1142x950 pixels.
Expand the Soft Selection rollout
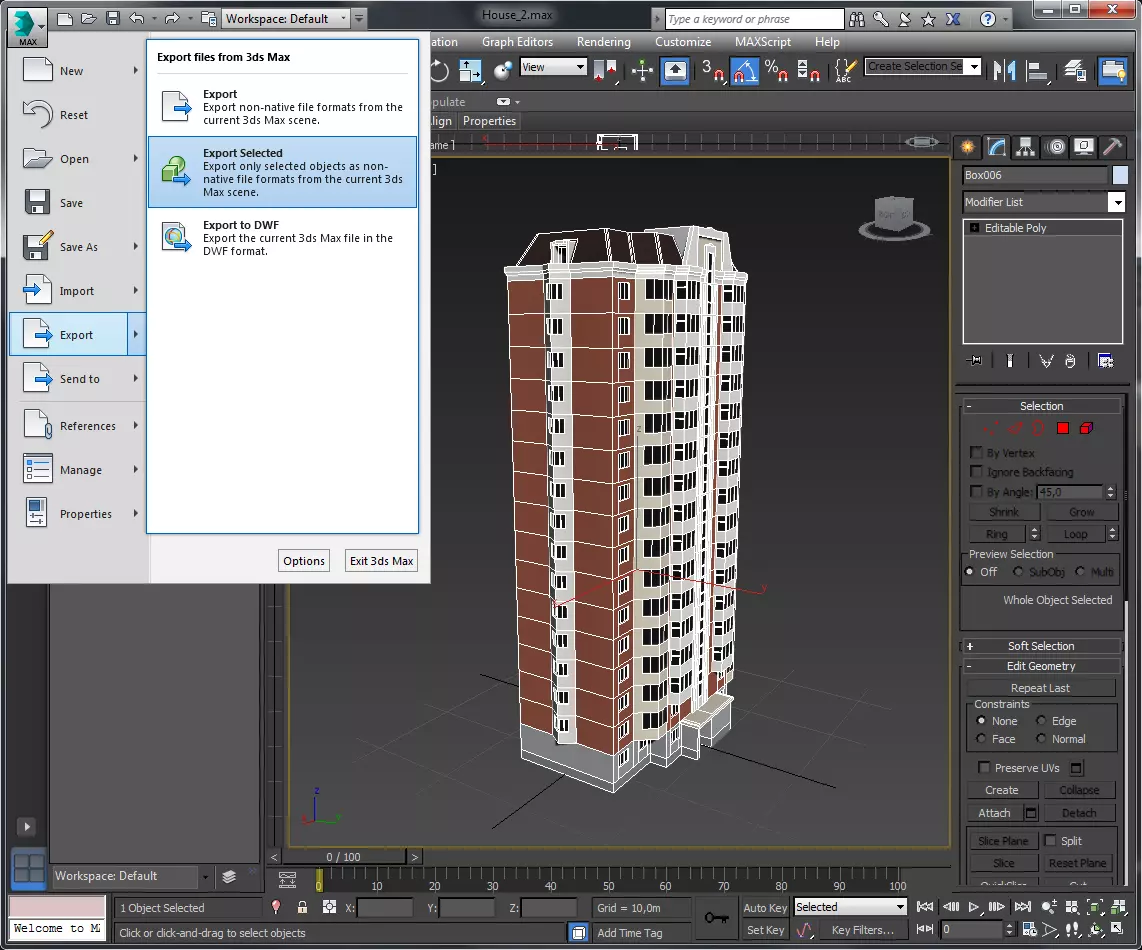[x=1040, y=646]
